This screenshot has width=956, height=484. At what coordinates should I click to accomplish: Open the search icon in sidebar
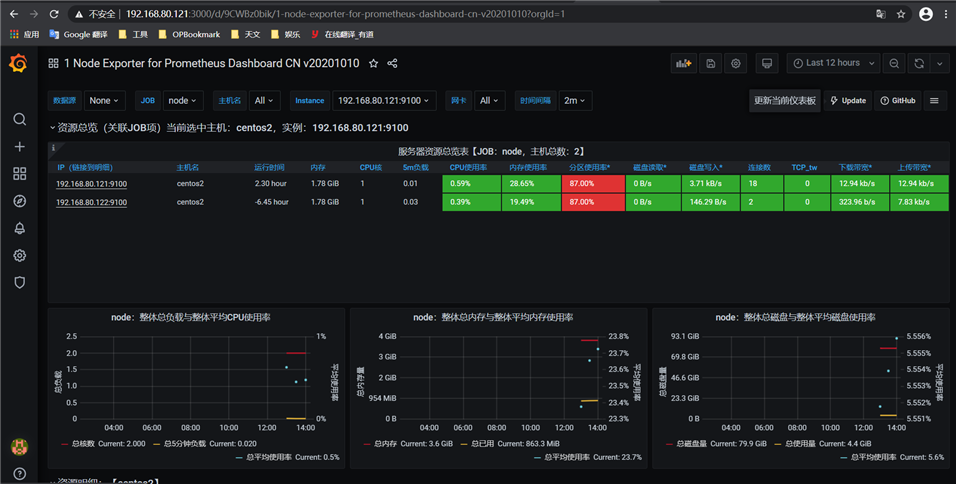click(x=19, y=119)
